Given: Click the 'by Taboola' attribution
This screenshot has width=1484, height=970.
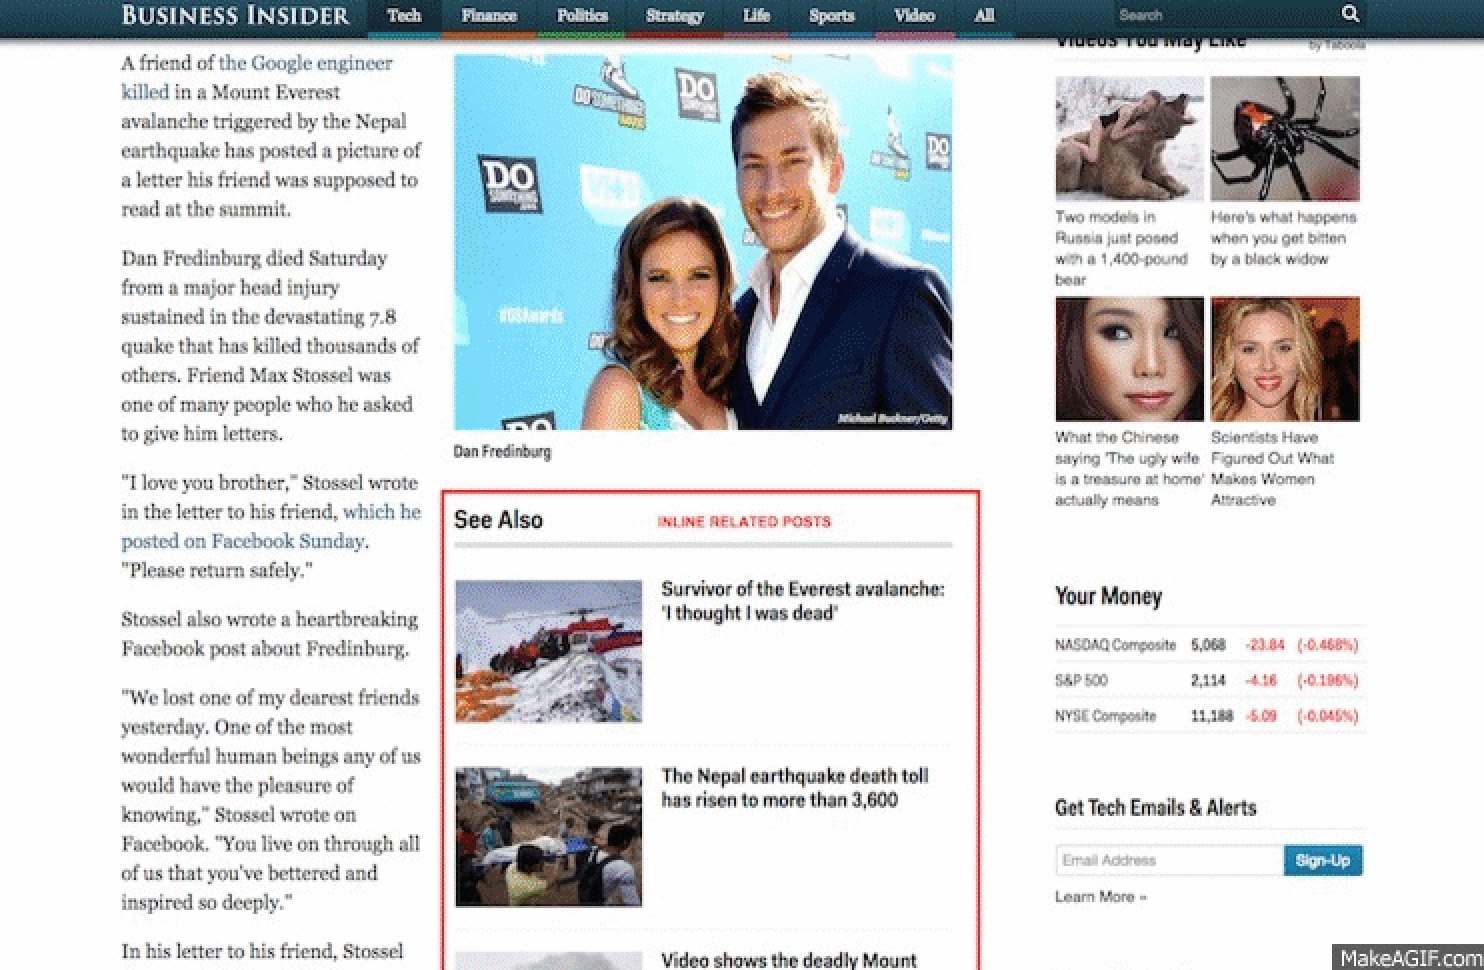Looking at the screenshot, I should point(1336,45).
